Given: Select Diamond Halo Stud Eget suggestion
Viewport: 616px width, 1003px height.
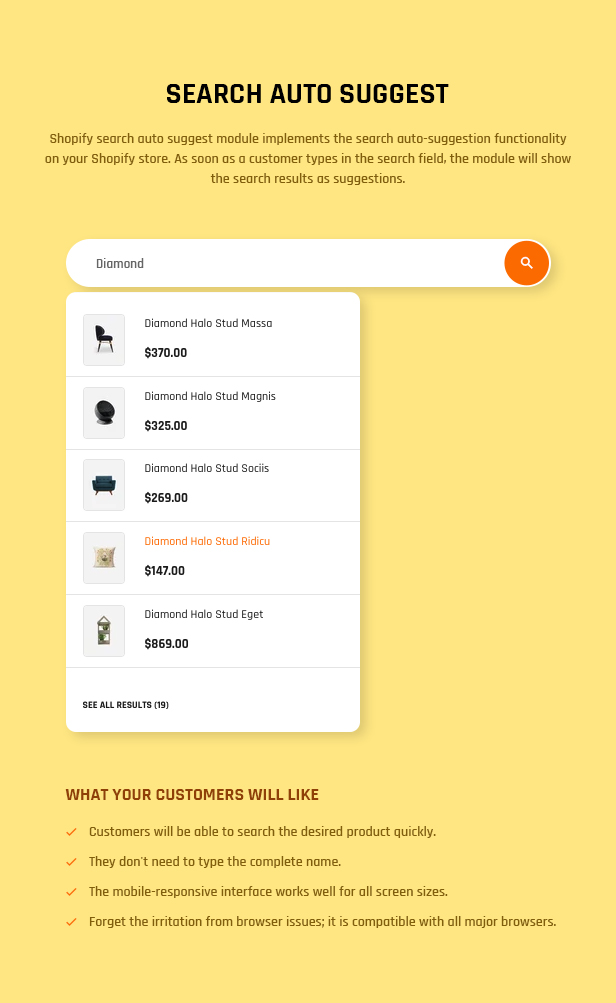Looking at the screenshot, I should click(203, 614).
